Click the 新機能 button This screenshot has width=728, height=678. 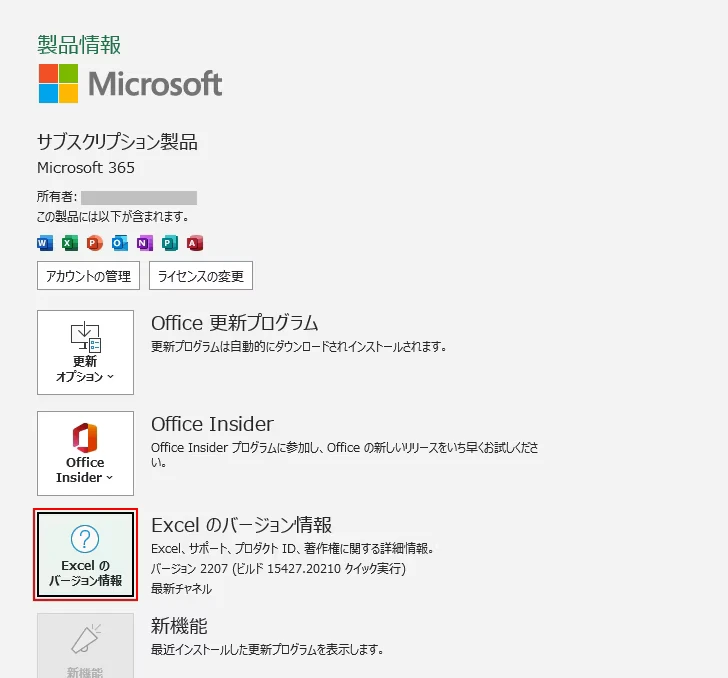click(x=85, y=645)
